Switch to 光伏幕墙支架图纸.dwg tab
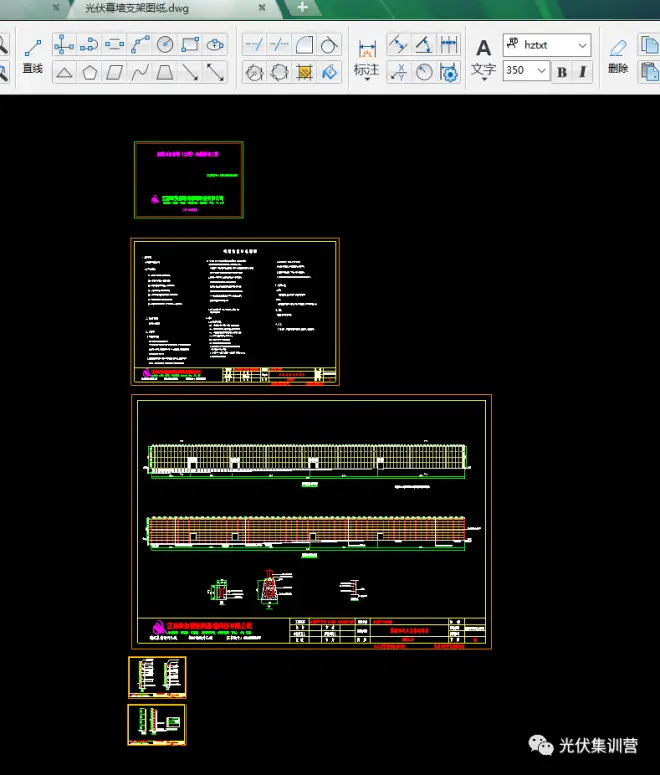The image size is (660, 775). (x=137, y=8)
